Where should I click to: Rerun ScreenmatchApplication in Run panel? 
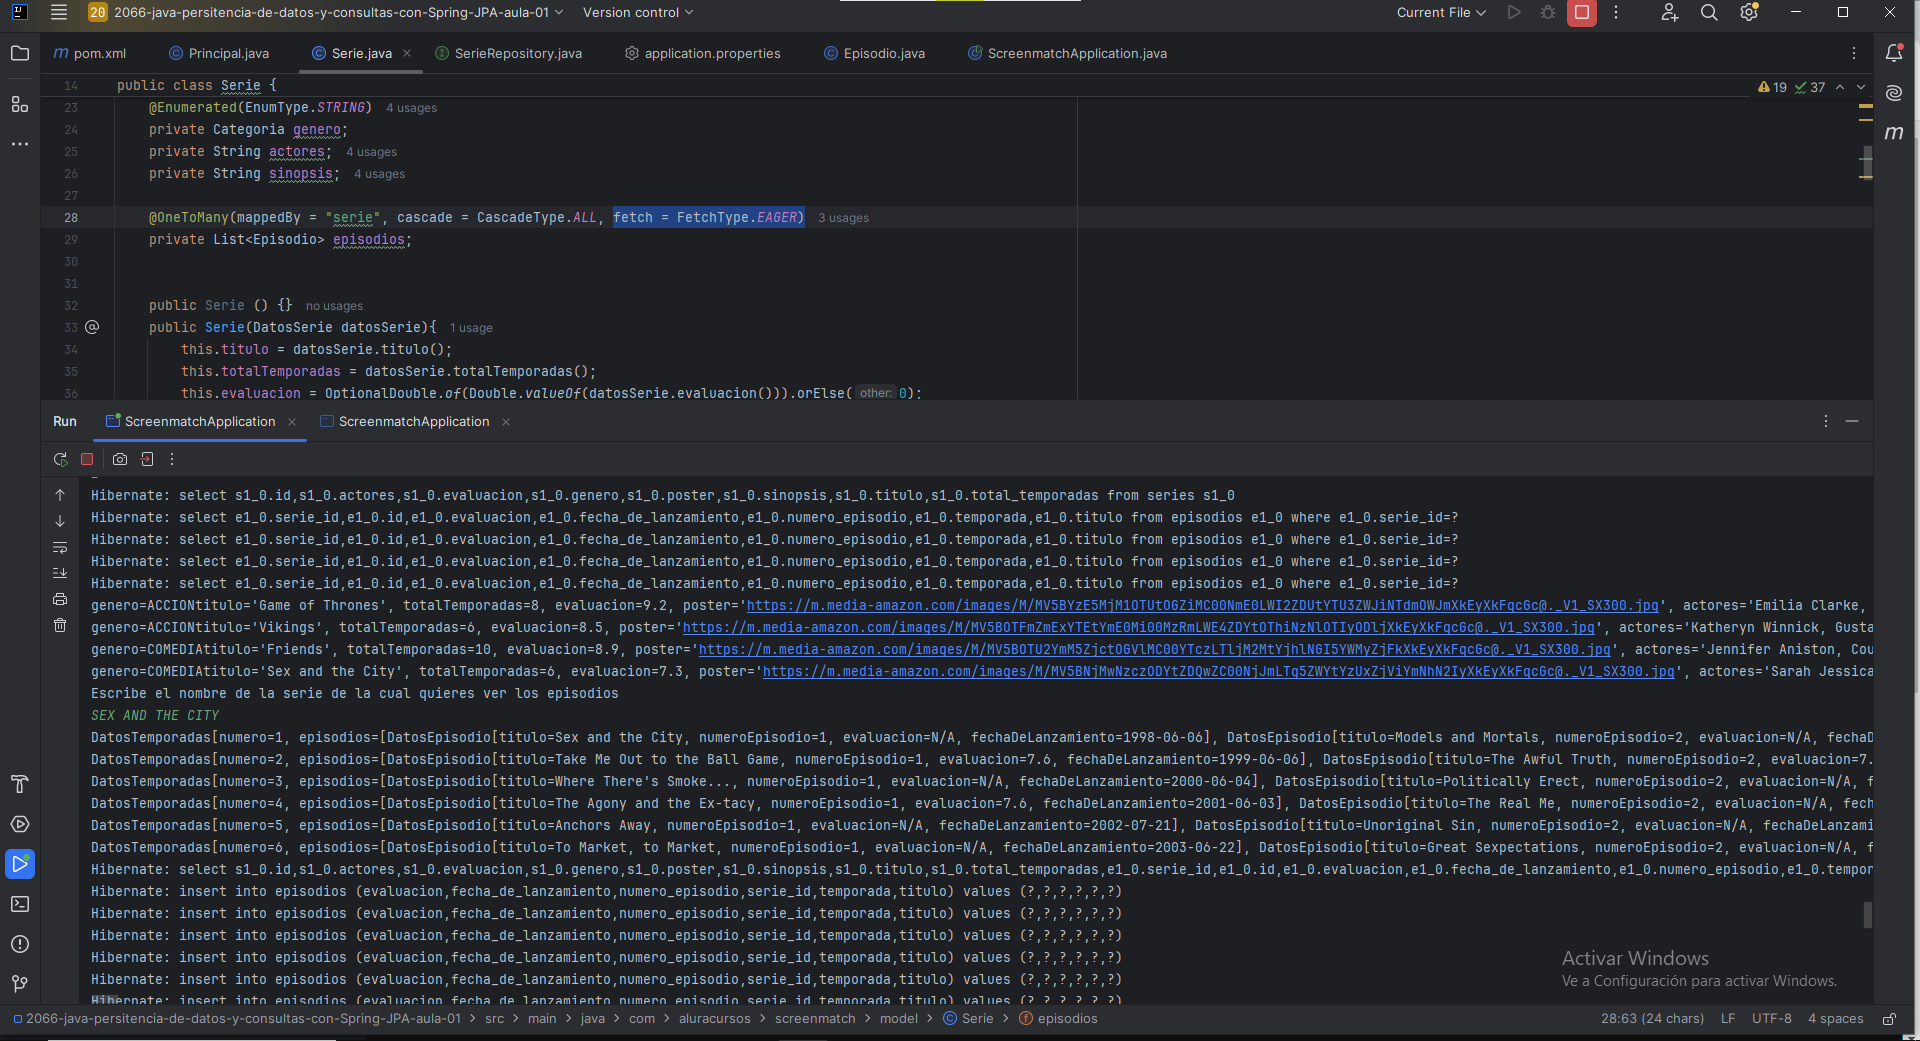click(x=60, y=459)
